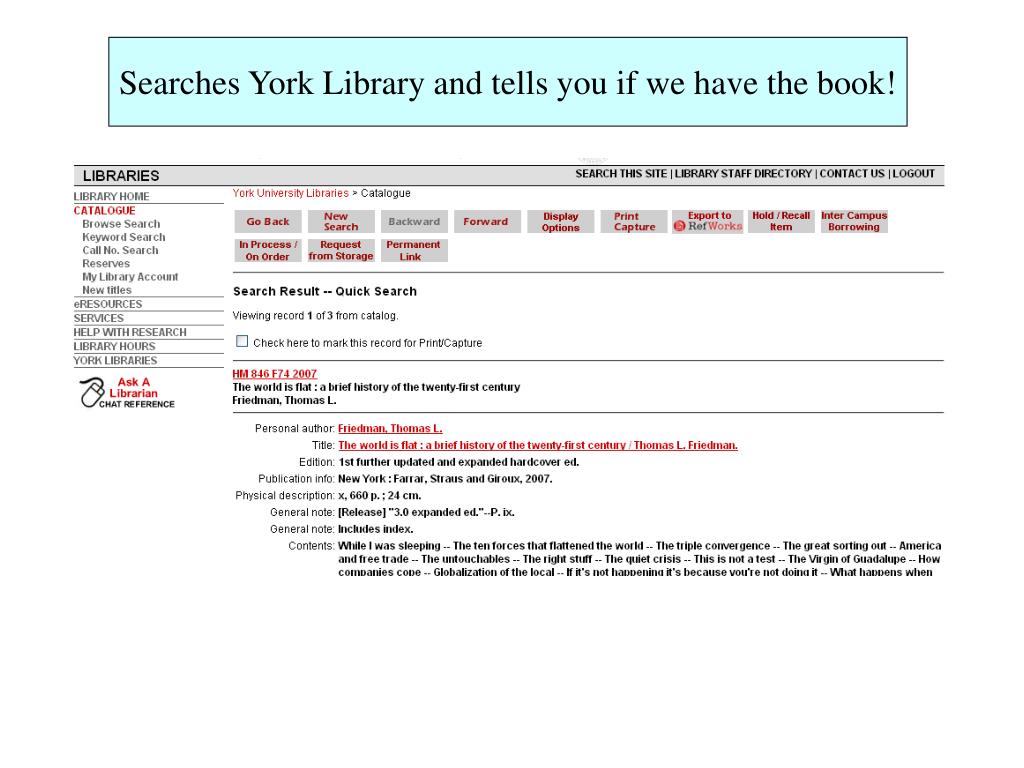
Task: Open eRESOURCES section
Action: (108, 304)
